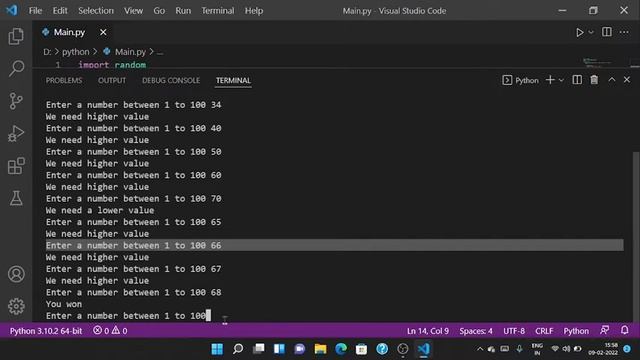Open the File menu

tap(35, 11)
